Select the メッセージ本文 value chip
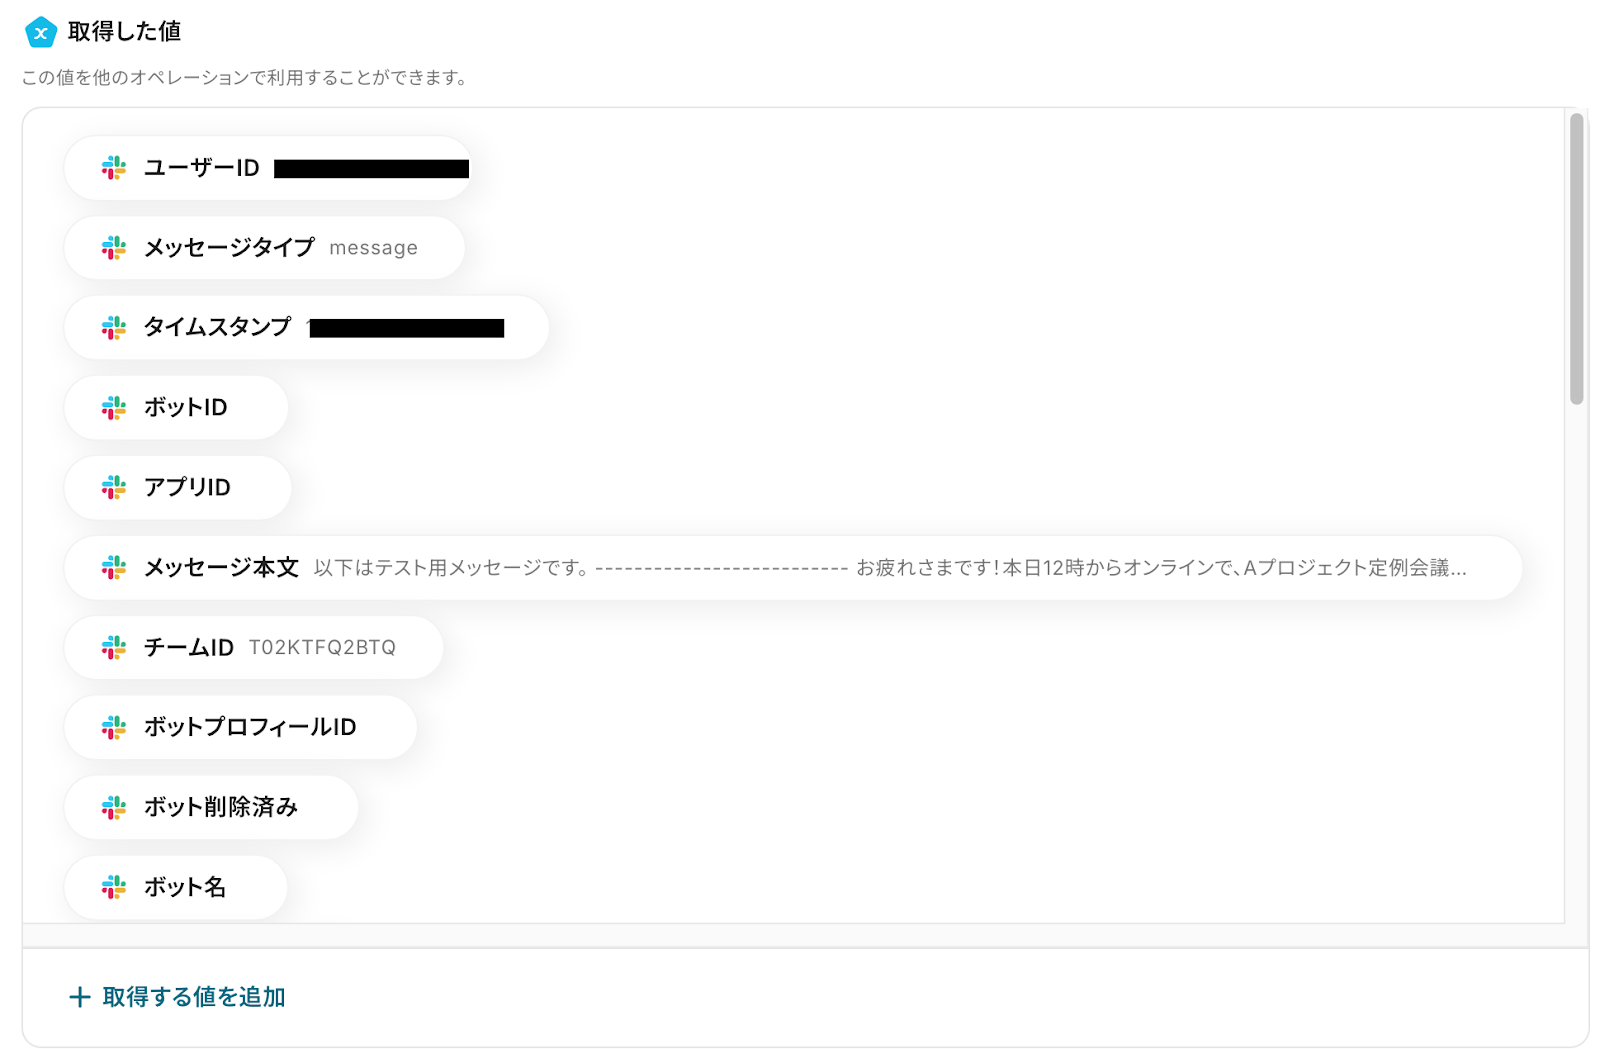The height and width of the screenshot is (1049, 1600). (790, 568)
